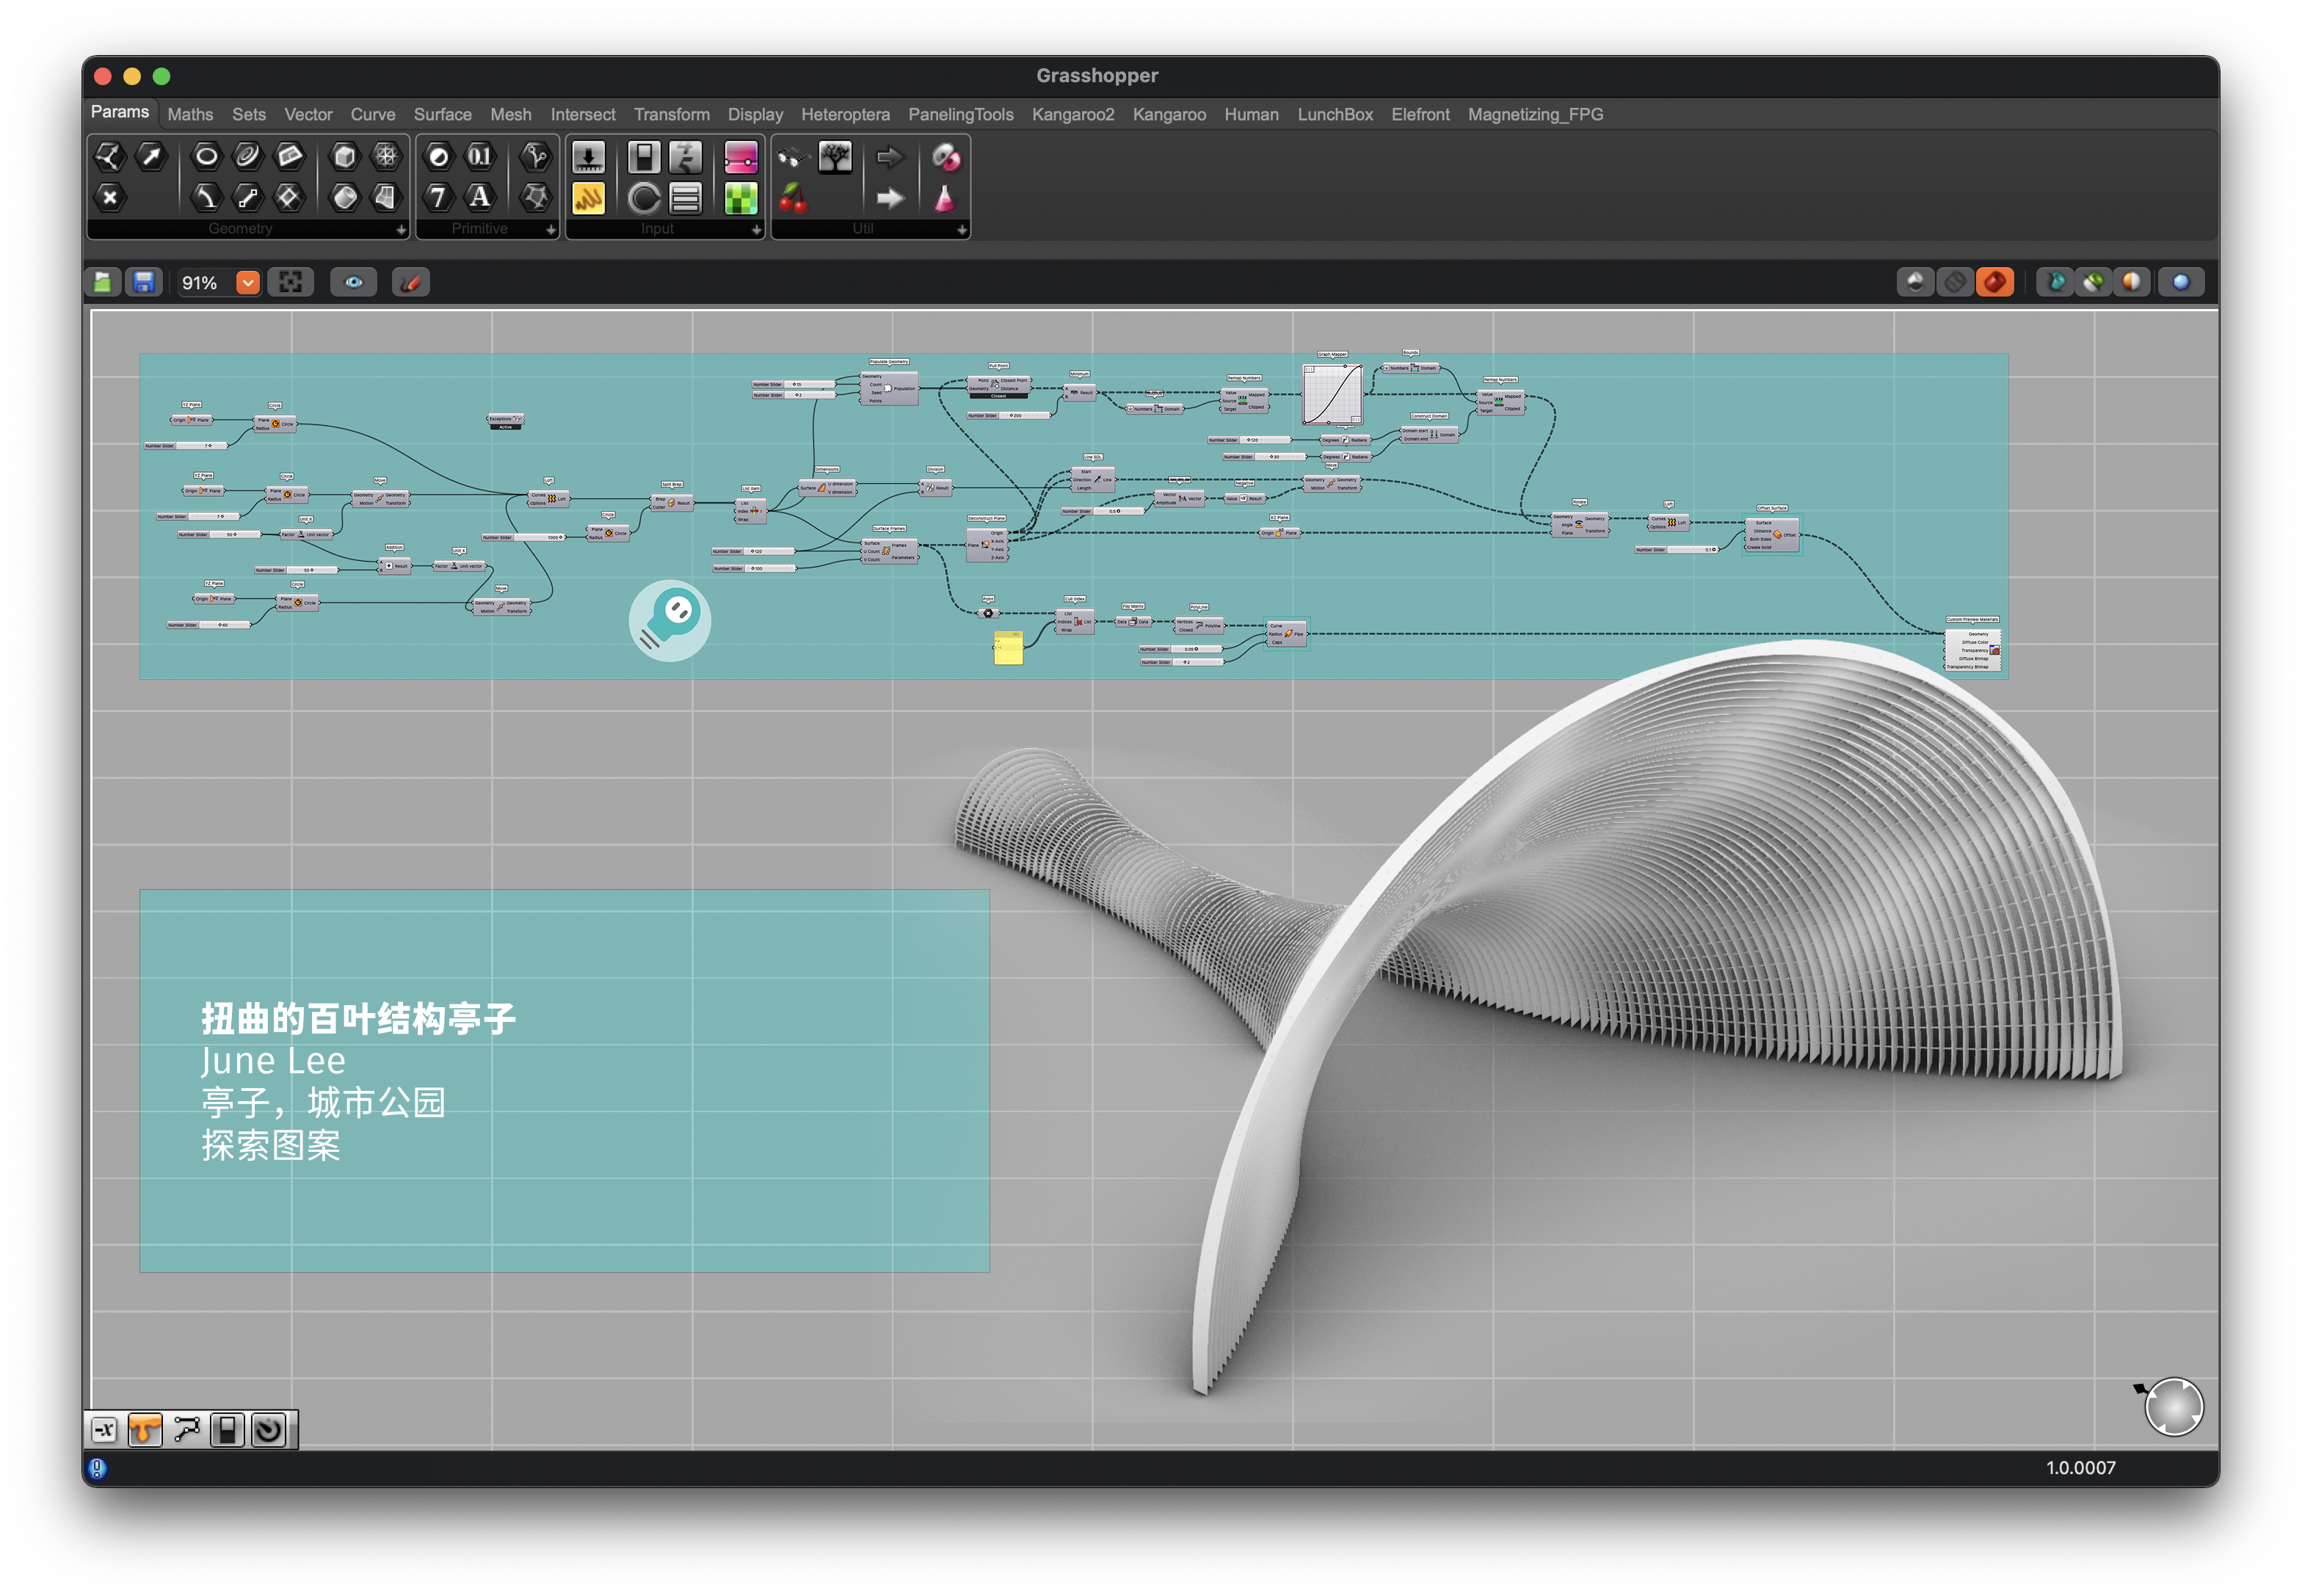Select the Box geometry parameter icon
The image size is (2302, 1596).
pos(344,156)
